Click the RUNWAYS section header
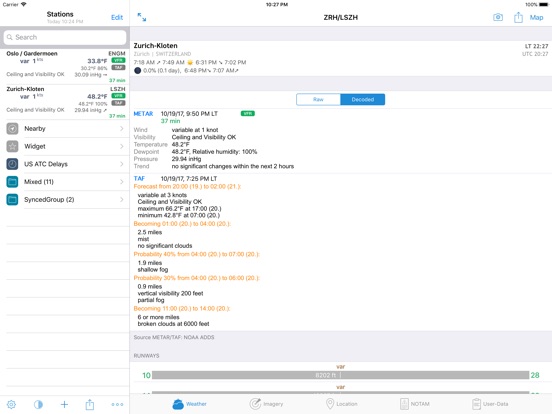The image size is (552, 414). pyautogui.click(x=146, y=356)
